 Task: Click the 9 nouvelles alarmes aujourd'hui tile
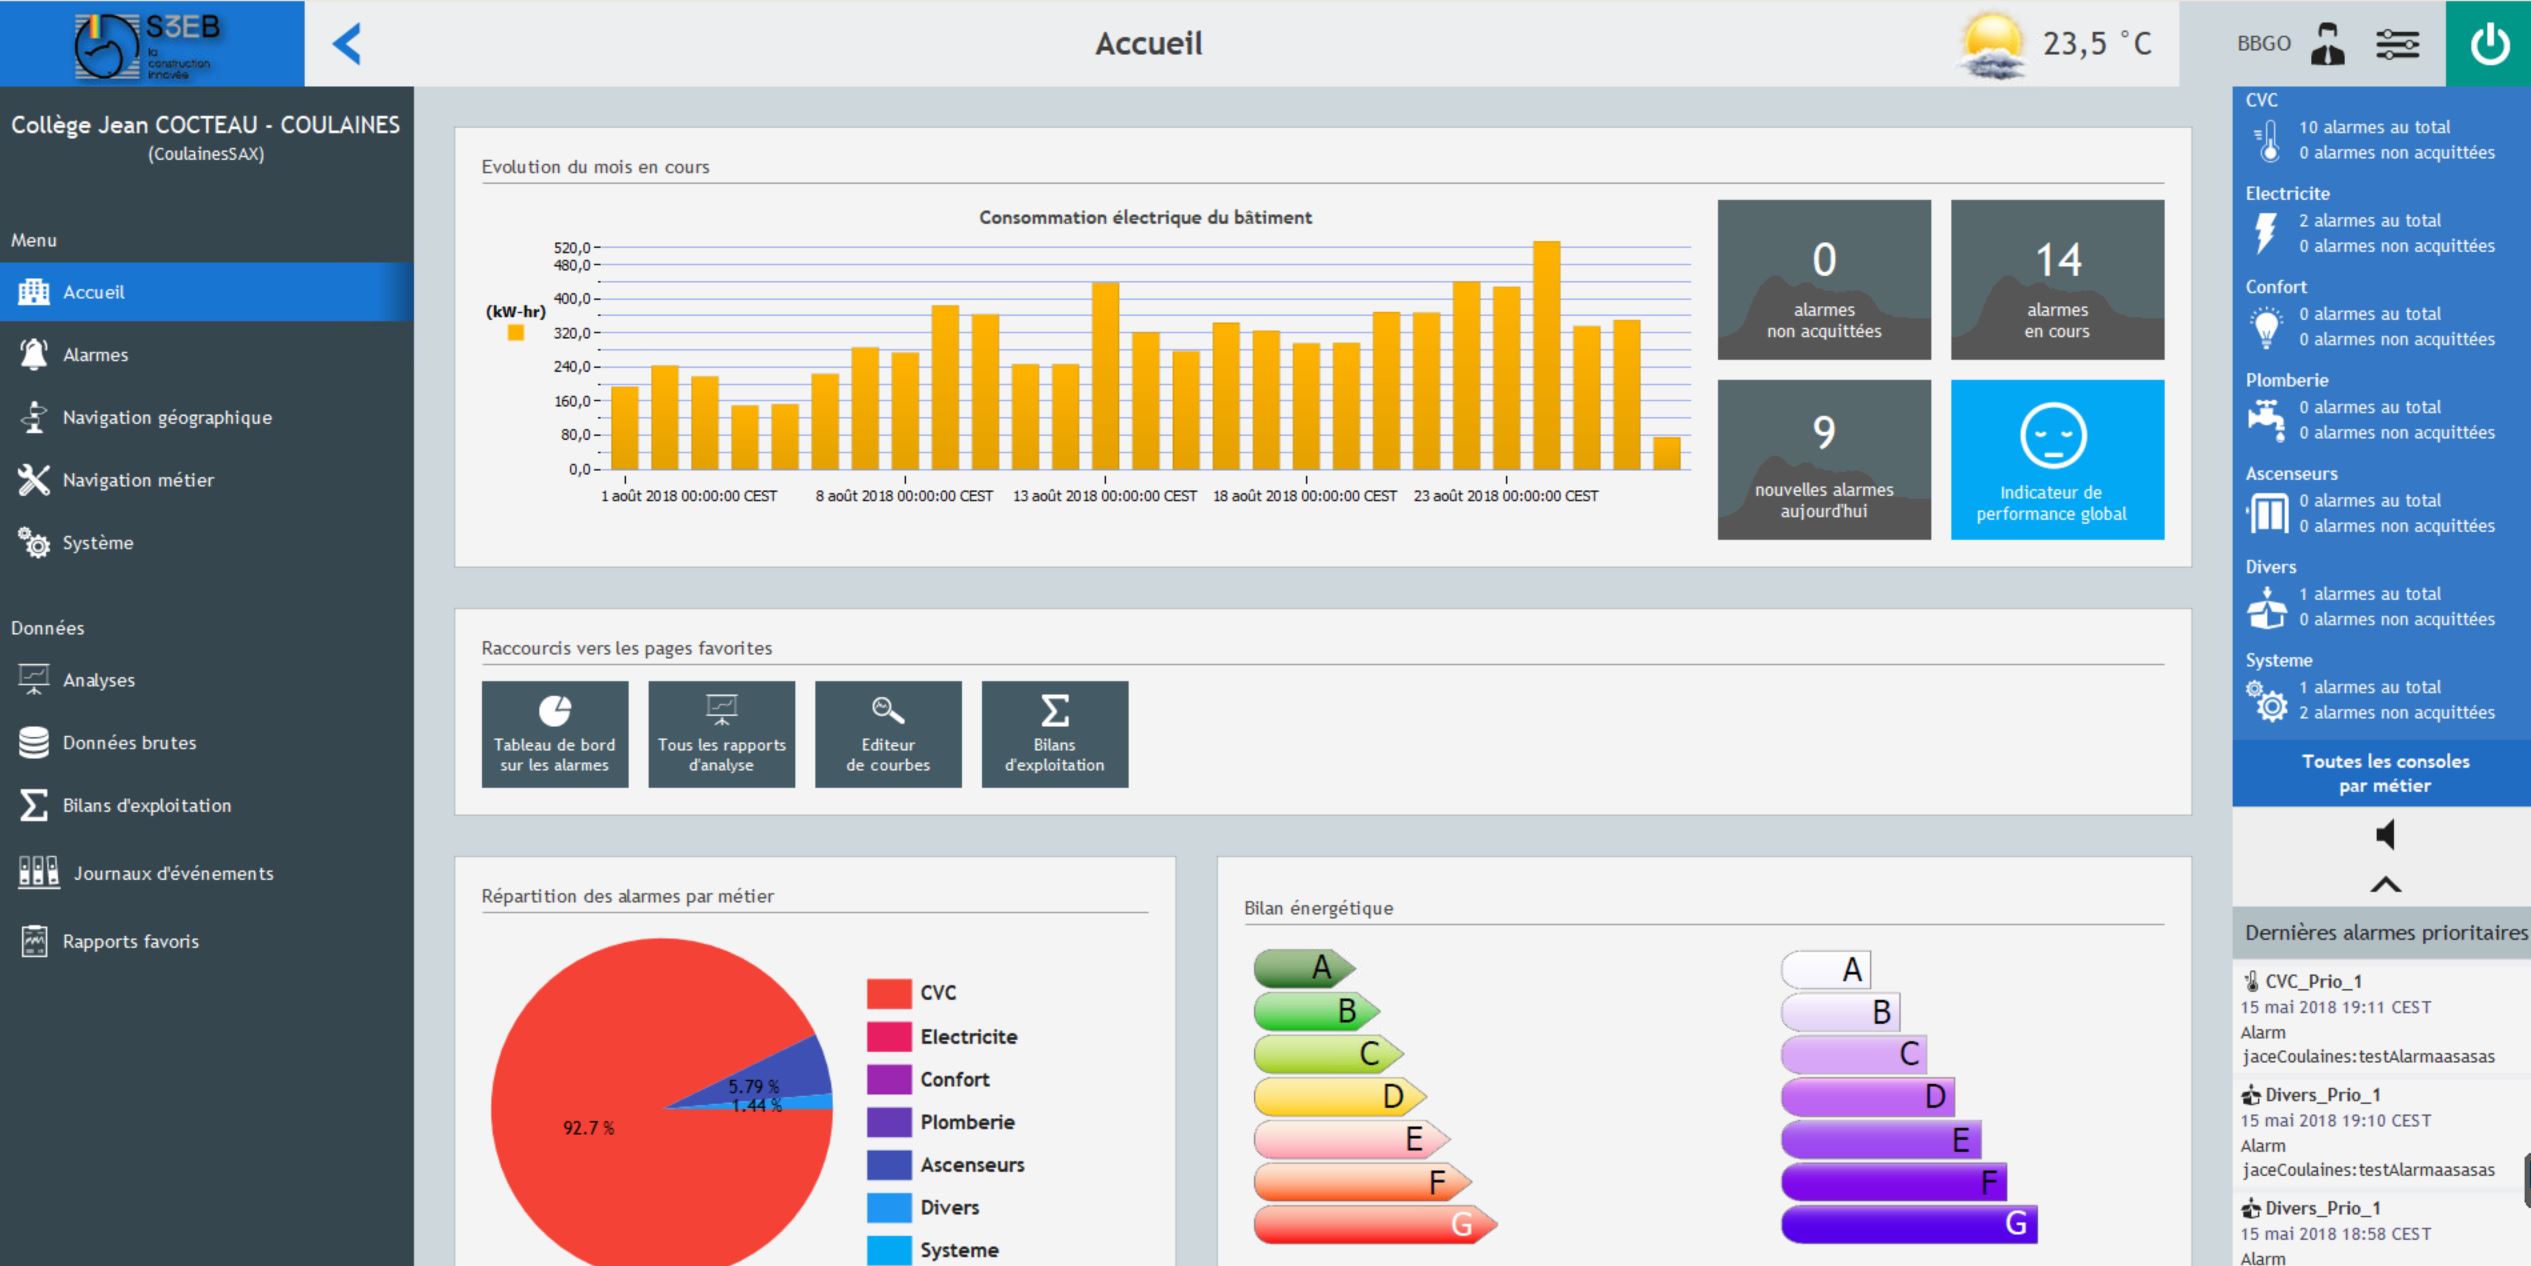coord(1824,460)
